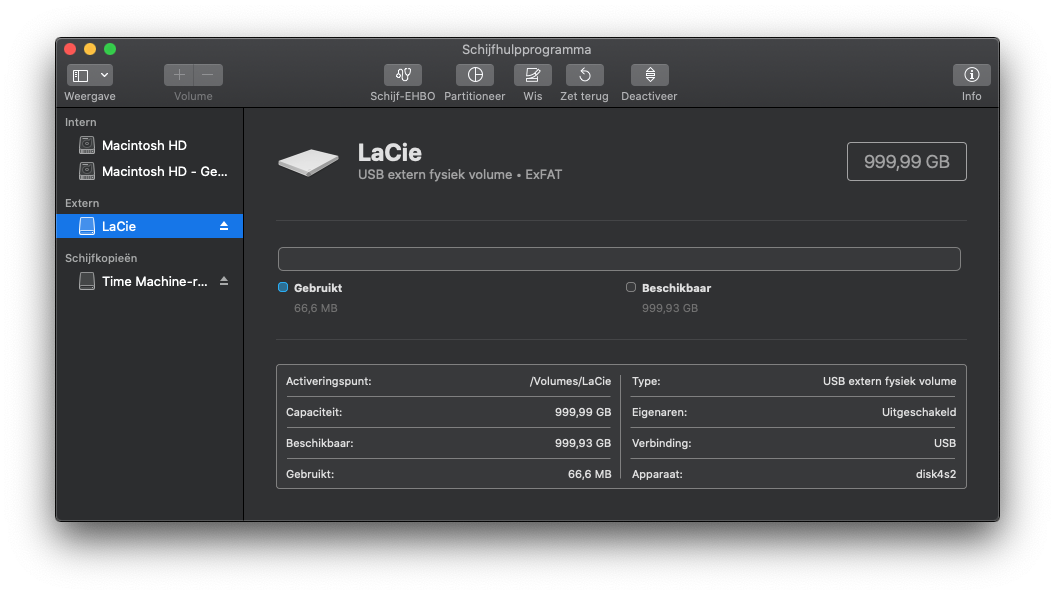Click the disk4s2 device value
This screenshot has height=595, width=1055.
pyautogui.click(x=935, y=474)
